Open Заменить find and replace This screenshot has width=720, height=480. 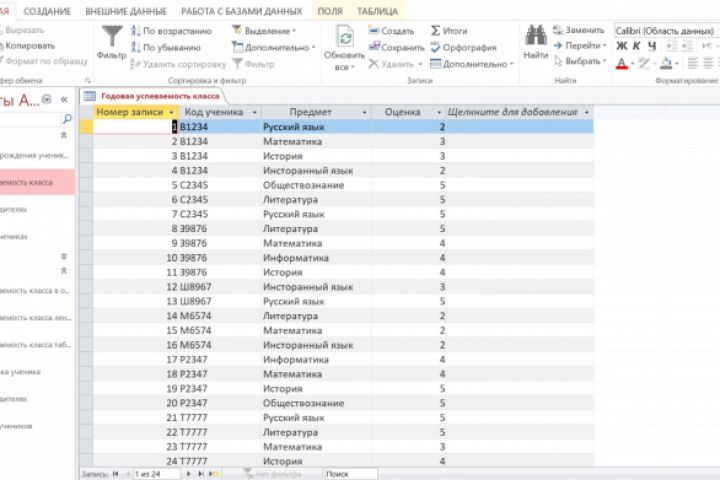[579, 30]
